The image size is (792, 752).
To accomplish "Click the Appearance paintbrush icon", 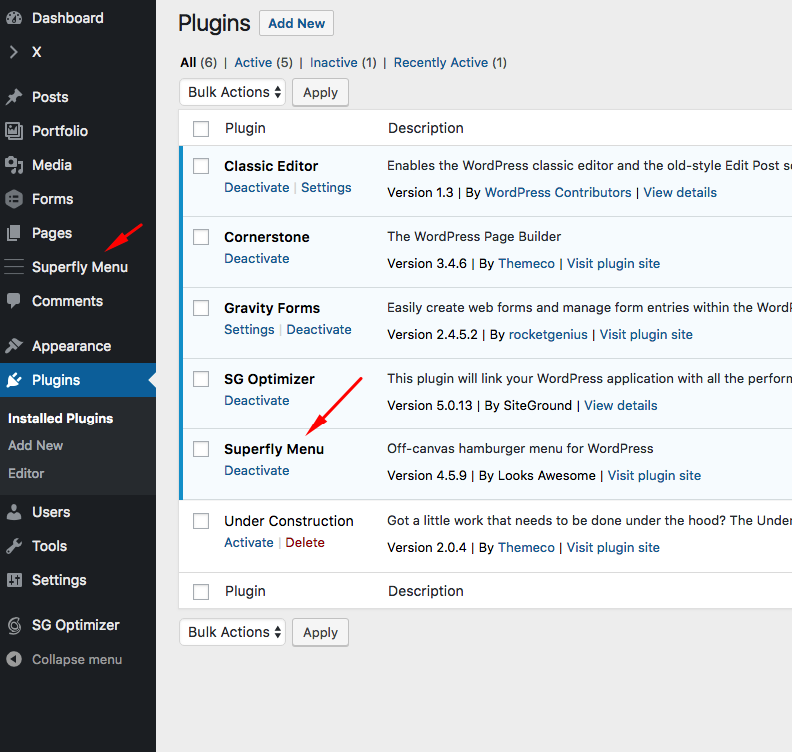I will coord(14,346).
